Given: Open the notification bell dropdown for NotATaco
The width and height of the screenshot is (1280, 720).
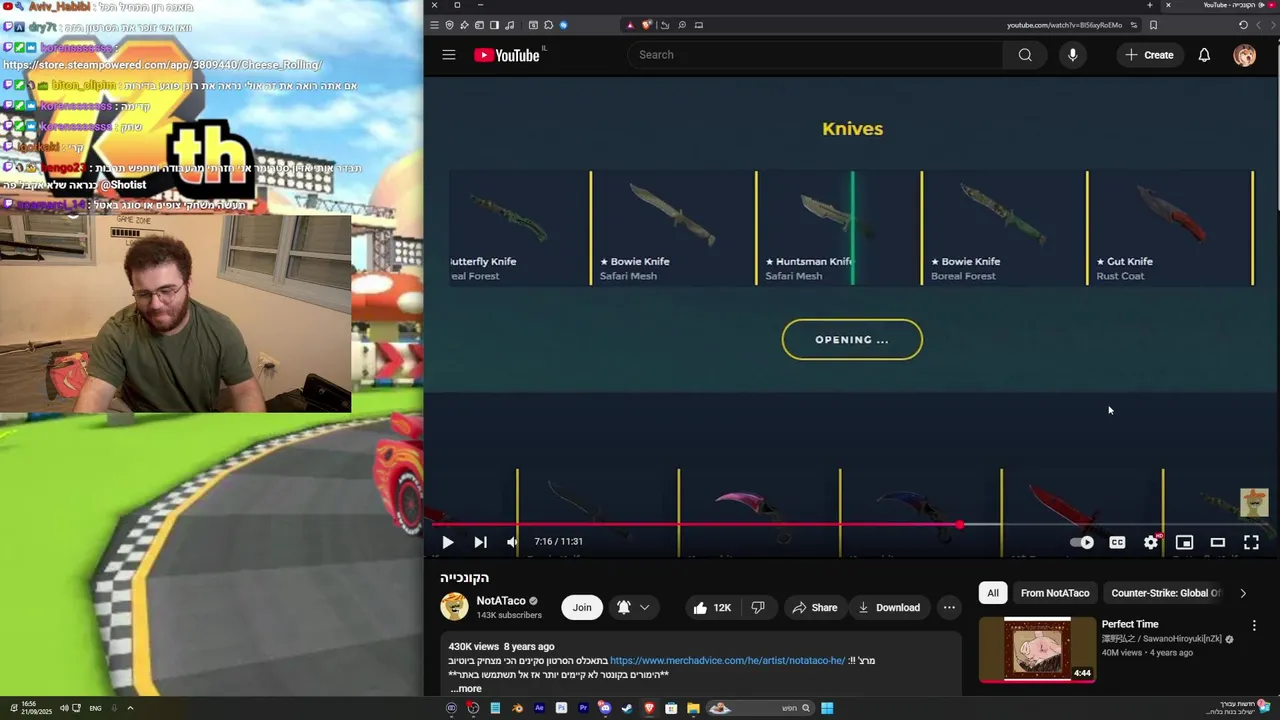Looking at the screenshot, I should pyautogui.click(x=634, y=607).
